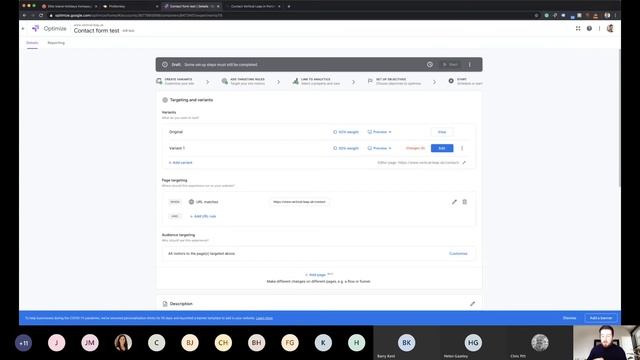Click the browser reload icon
Screen dimensions: 640x360
41,15
